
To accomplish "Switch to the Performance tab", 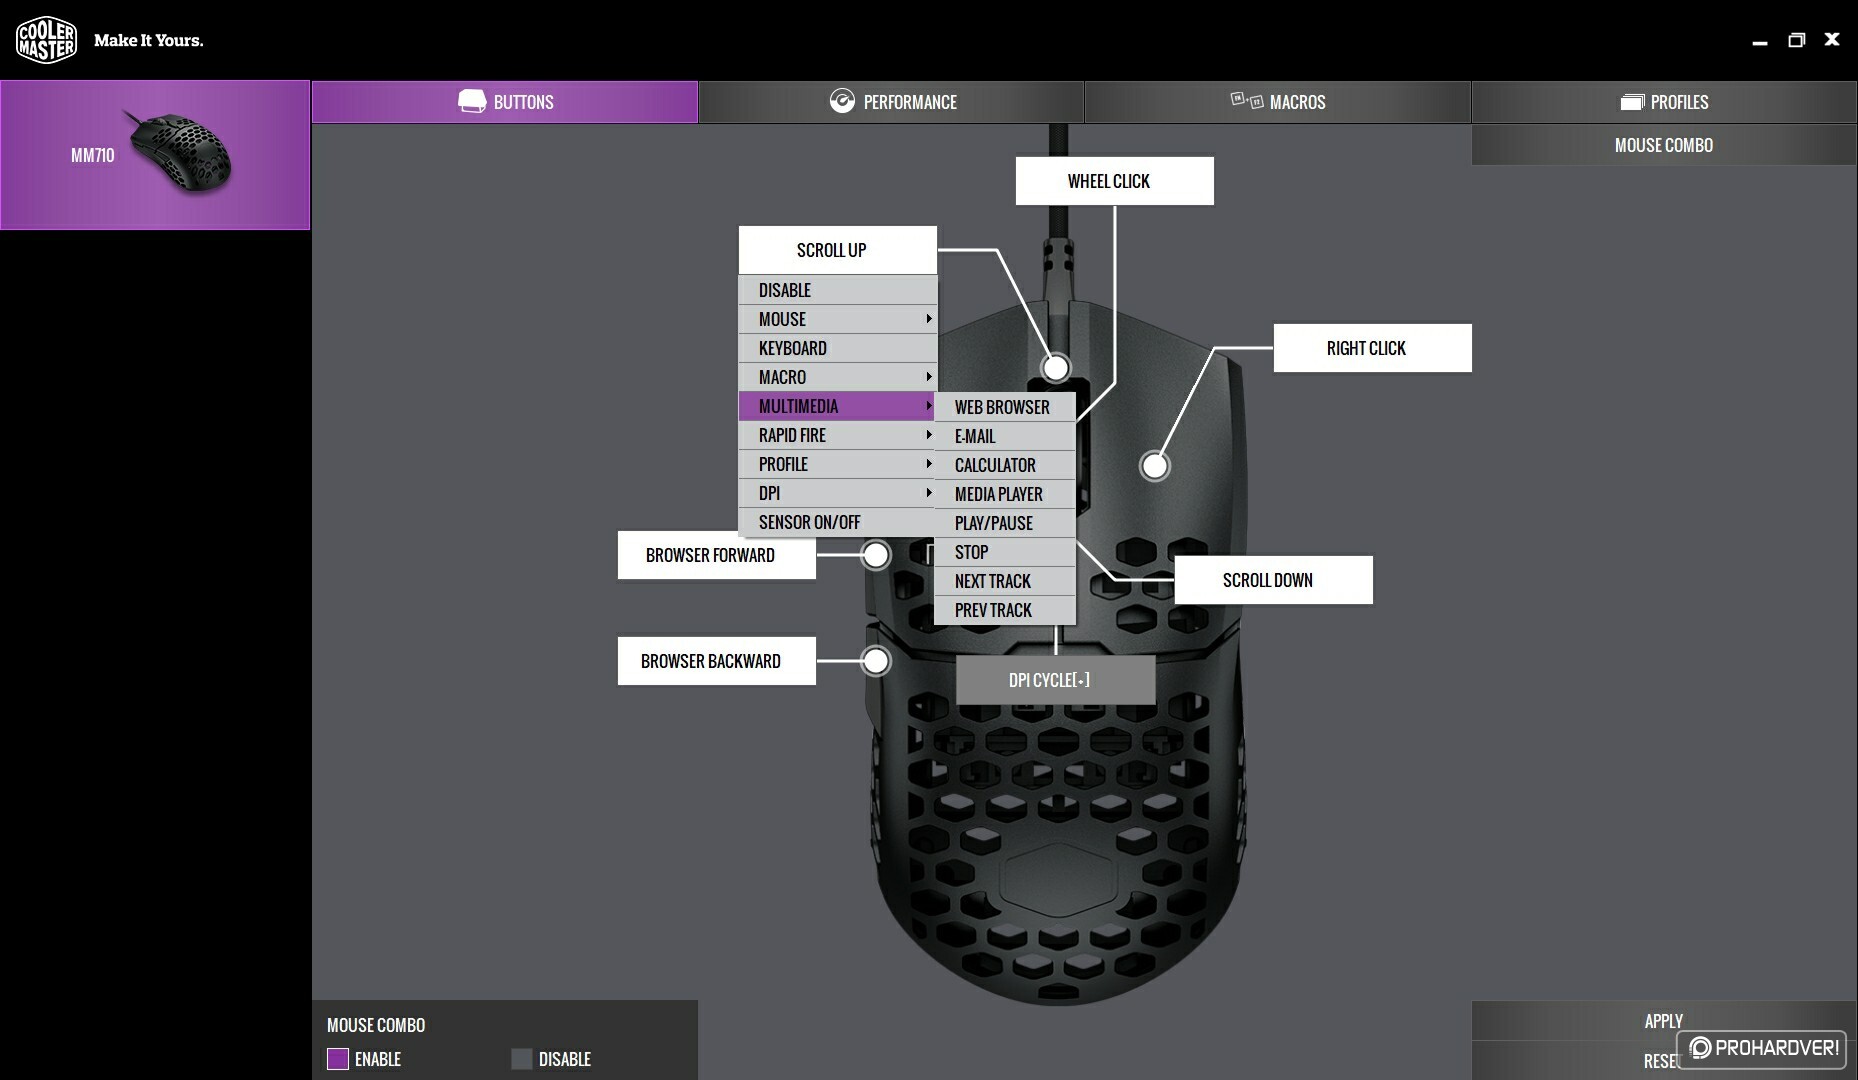I will [x=891, y=102].
